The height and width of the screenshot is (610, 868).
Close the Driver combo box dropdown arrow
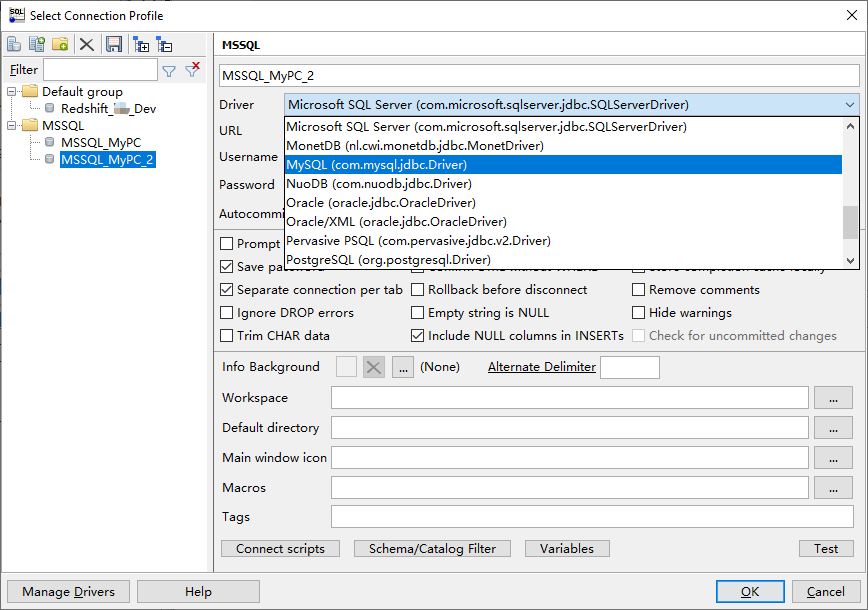850,105
